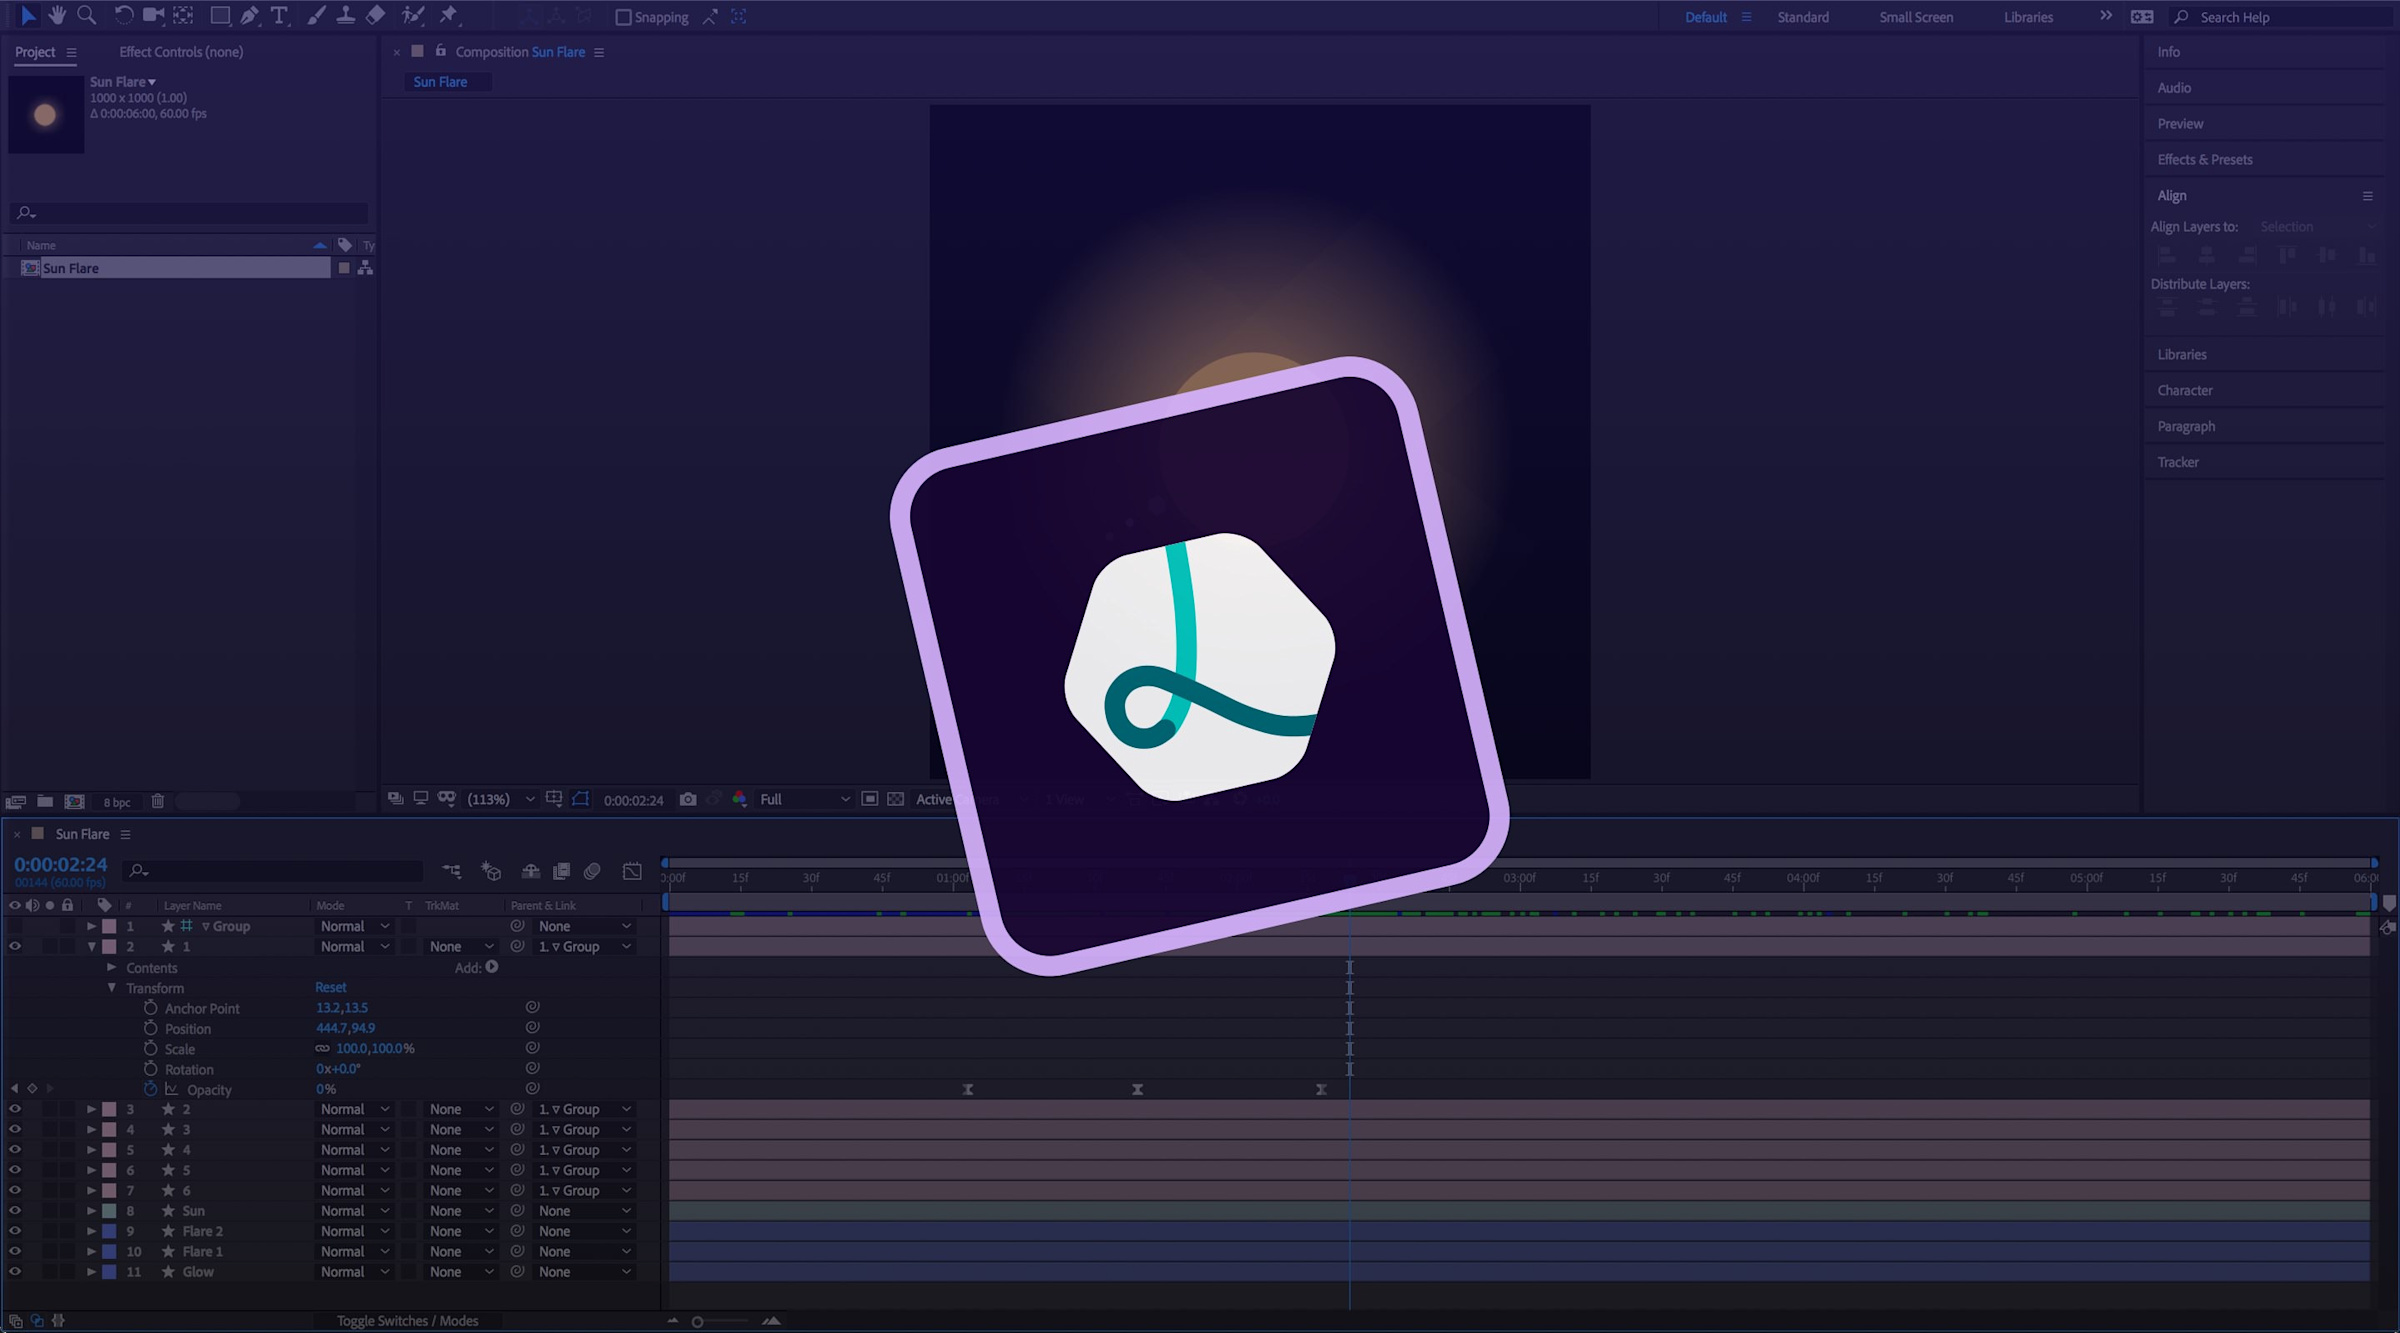This screenshot has height=1333, width=2400.
Task: Select the Zoom tool
Action: [x=86, y=15]
